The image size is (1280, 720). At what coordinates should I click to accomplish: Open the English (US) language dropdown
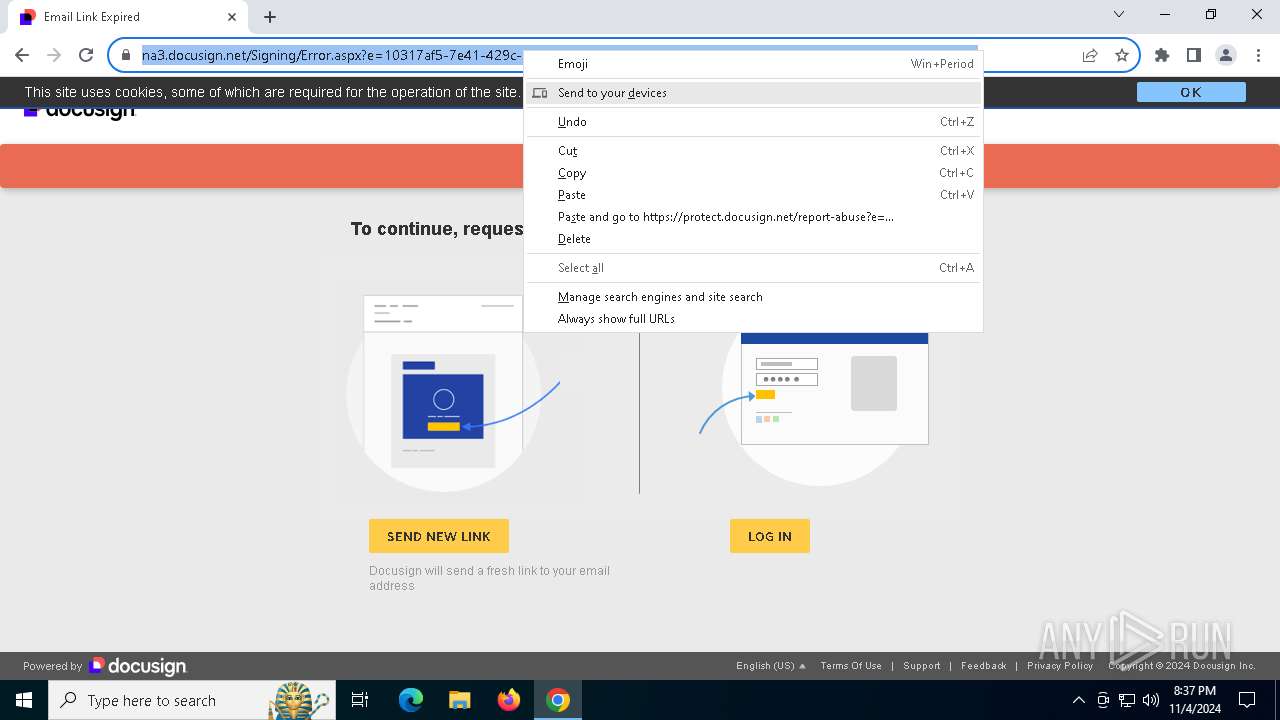[x=770, y=666]
